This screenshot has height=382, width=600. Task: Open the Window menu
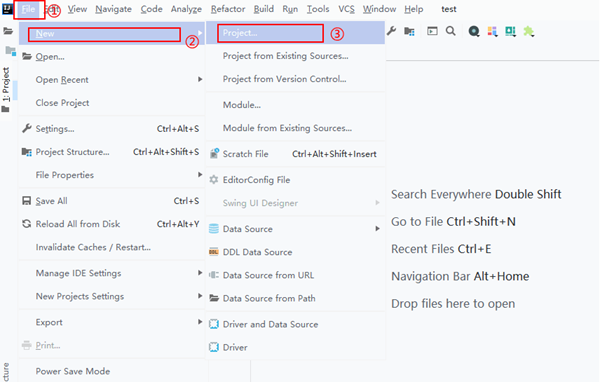click(x=379, y=9)
